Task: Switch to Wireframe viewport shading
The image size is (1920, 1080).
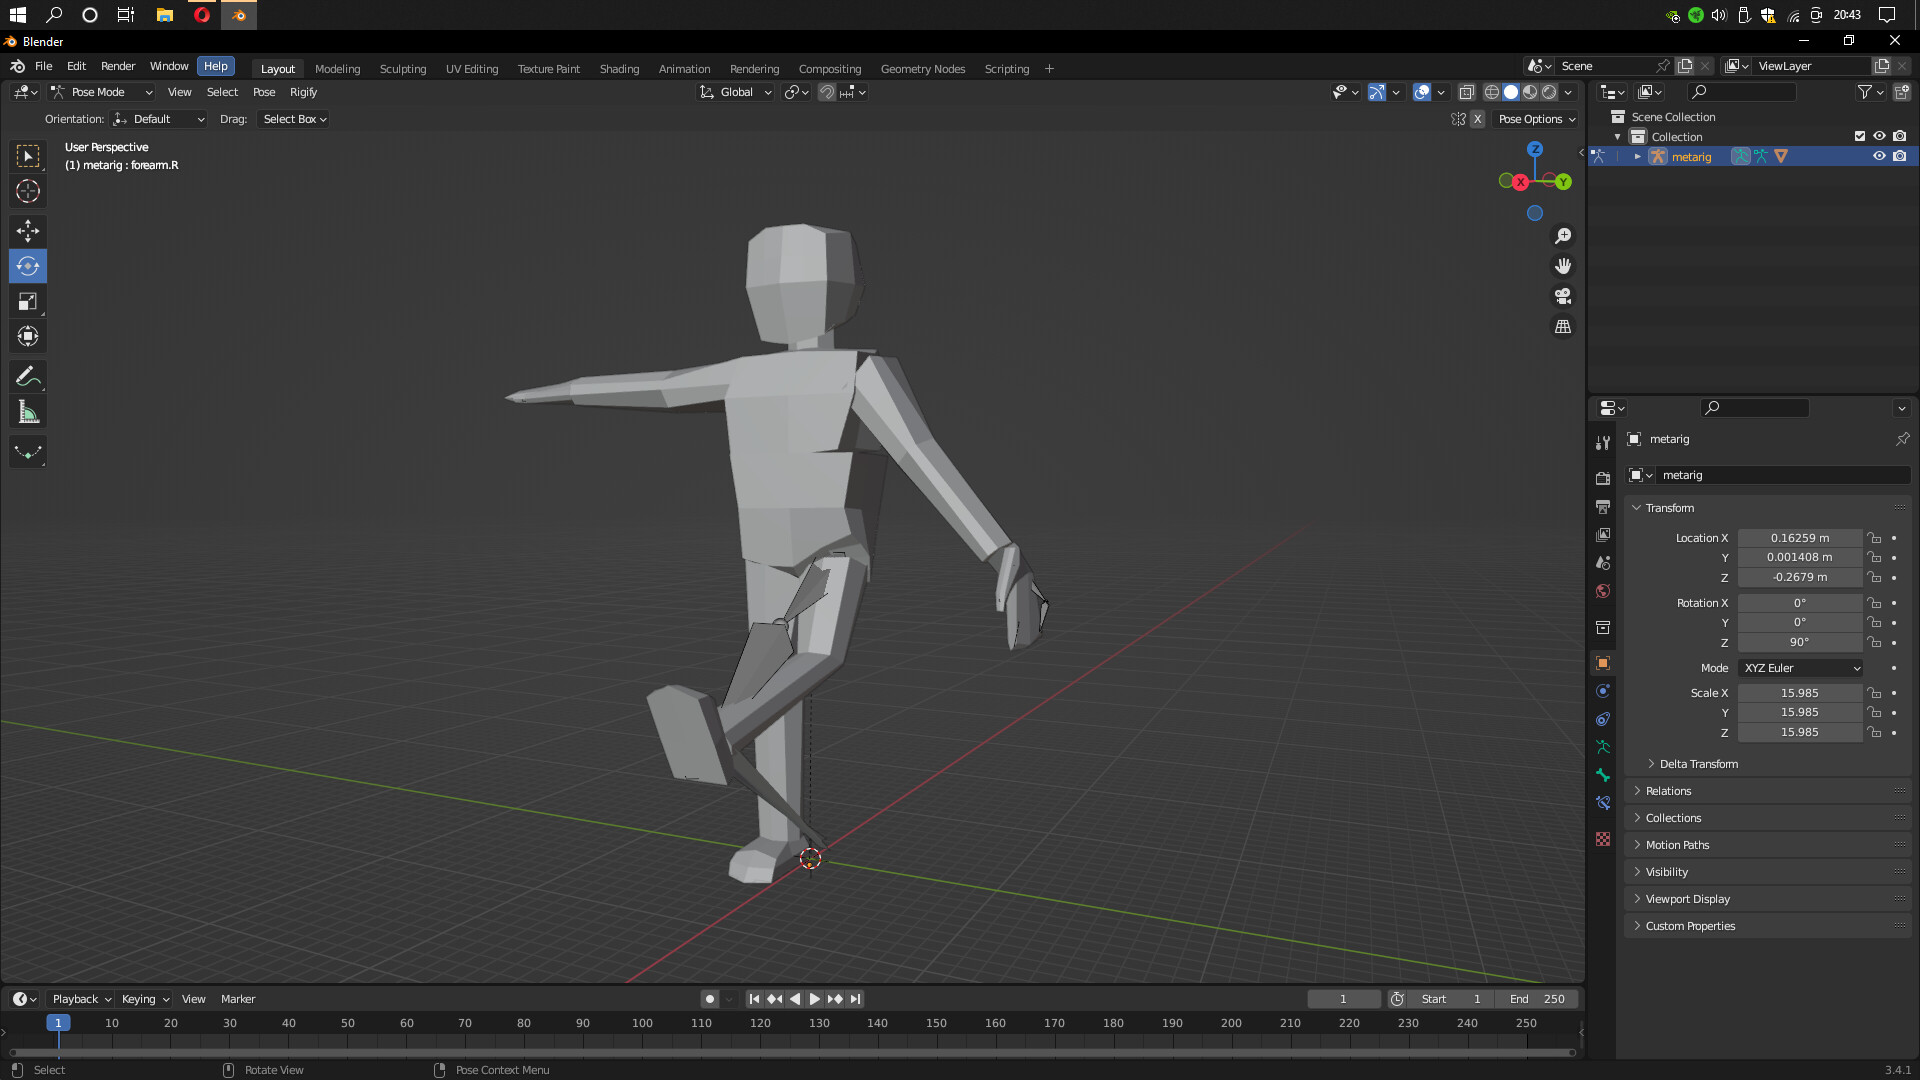Action: [1491, 92]
